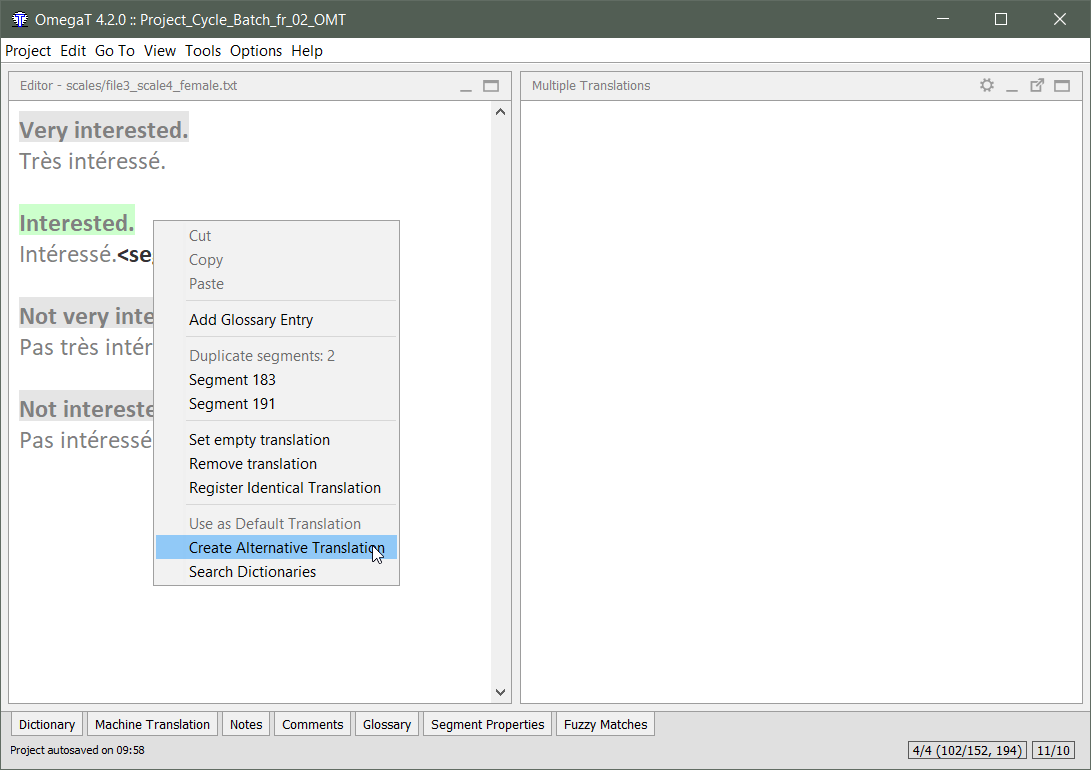Click the Cut context menu entry

coord(276,236)
